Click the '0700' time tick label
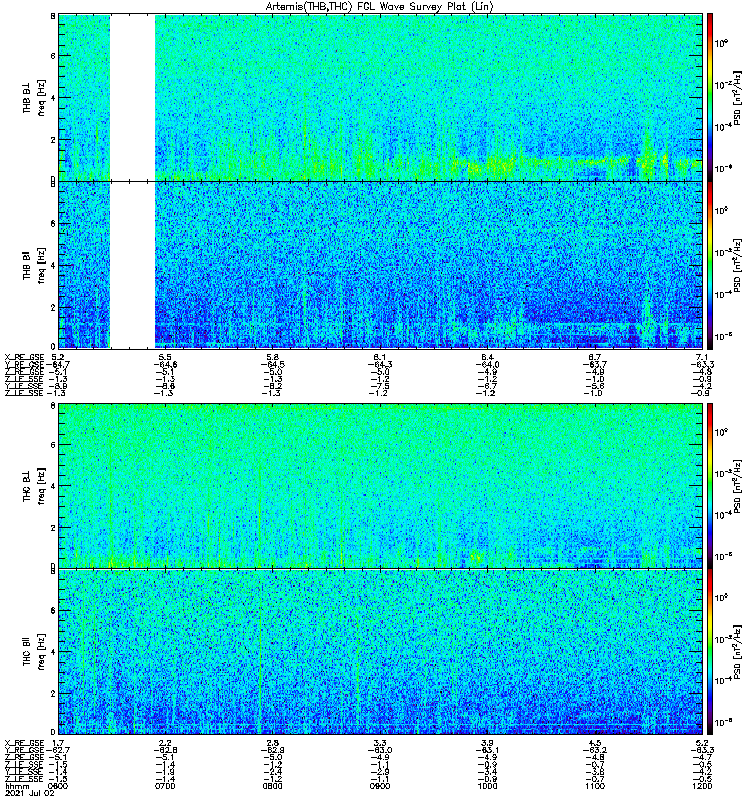This screenshot has width=750, height=800. tap(165, 786)
